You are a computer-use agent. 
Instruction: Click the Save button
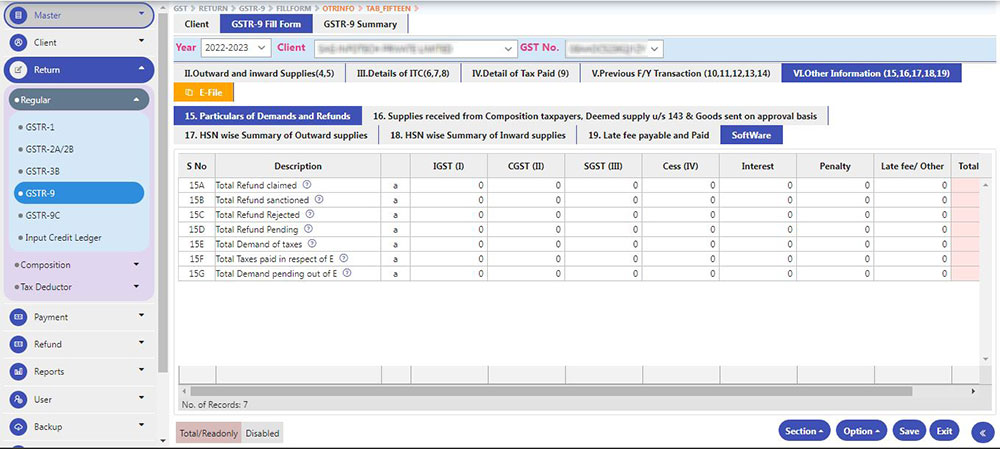click(x=909, y=431)
